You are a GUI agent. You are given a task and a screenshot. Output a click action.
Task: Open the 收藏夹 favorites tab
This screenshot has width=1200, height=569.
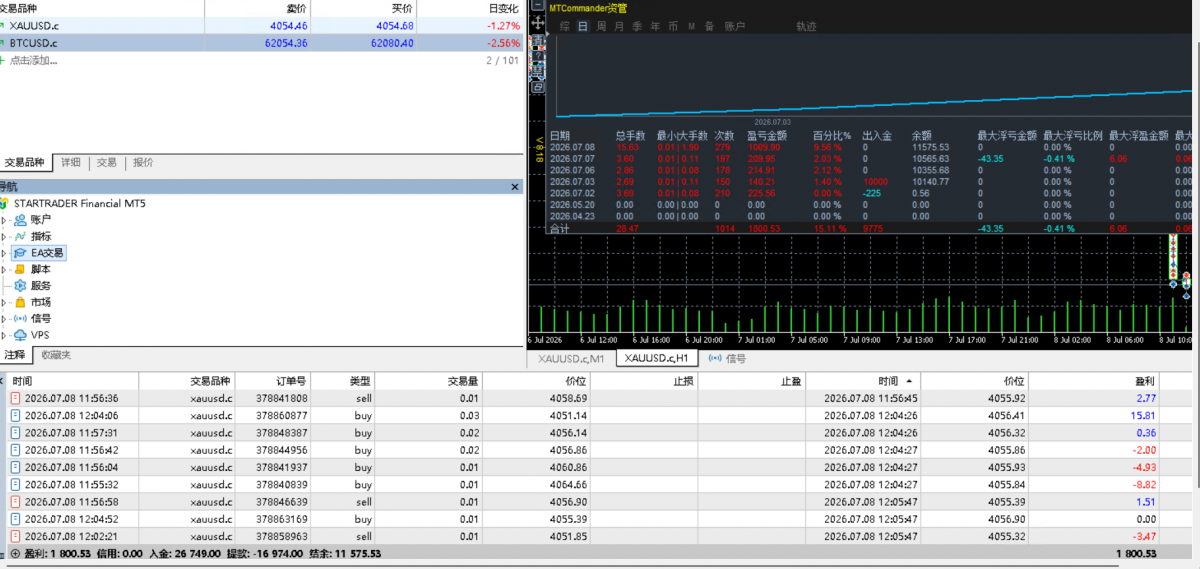click(x=56, y=355)
